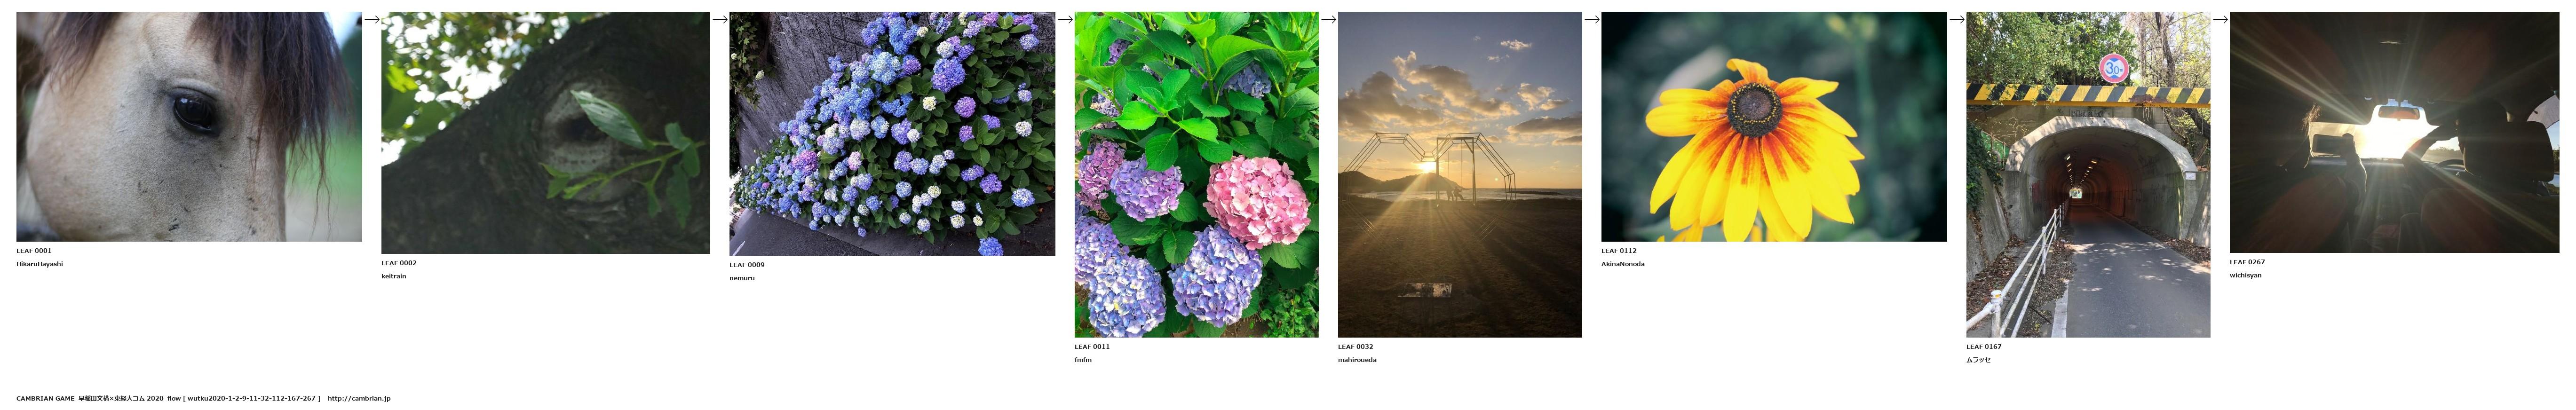The width and height of the screenshot is (2576, 410).
Task: Open the tree leaf photo LEAF 0002
Action: coord(545,132)
